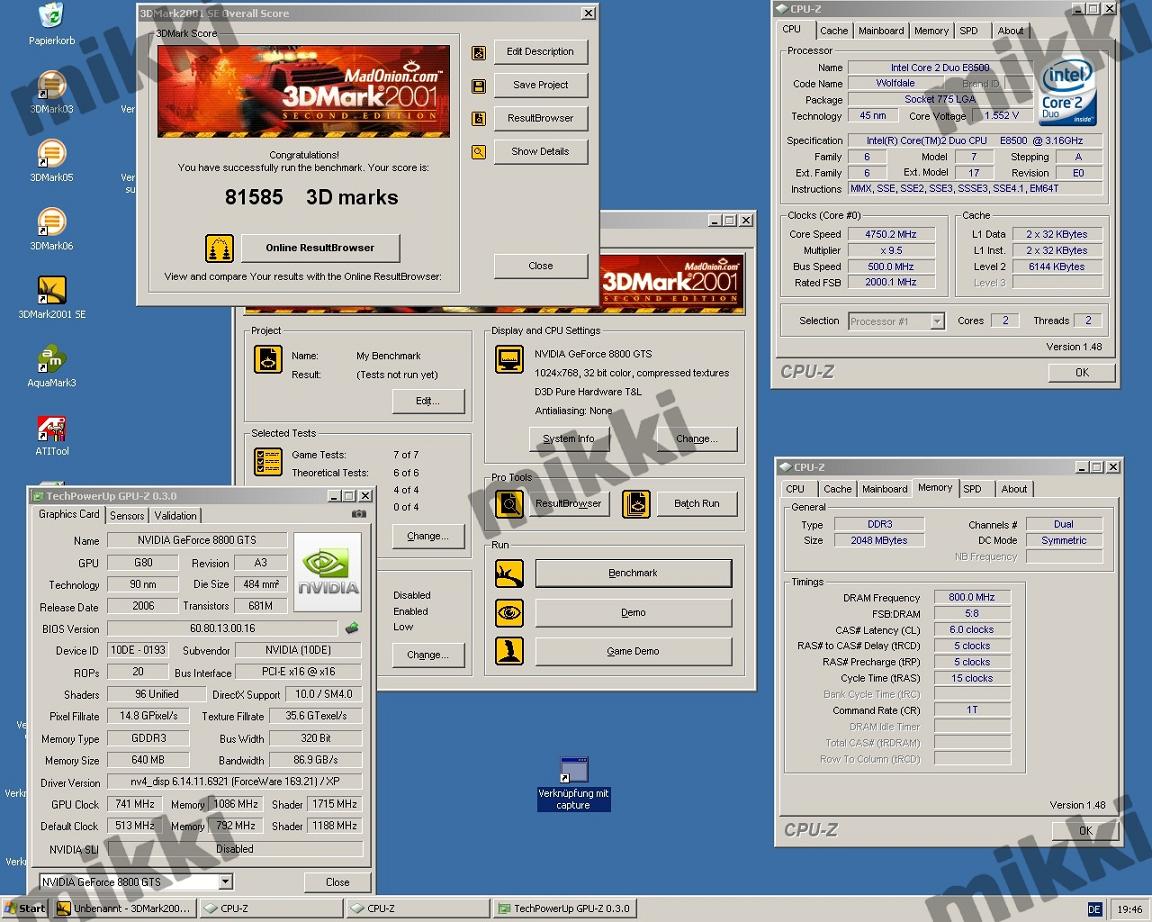
Task: Click OK in the lower CPU-Z Memory window
Action: coord(1085,831)
